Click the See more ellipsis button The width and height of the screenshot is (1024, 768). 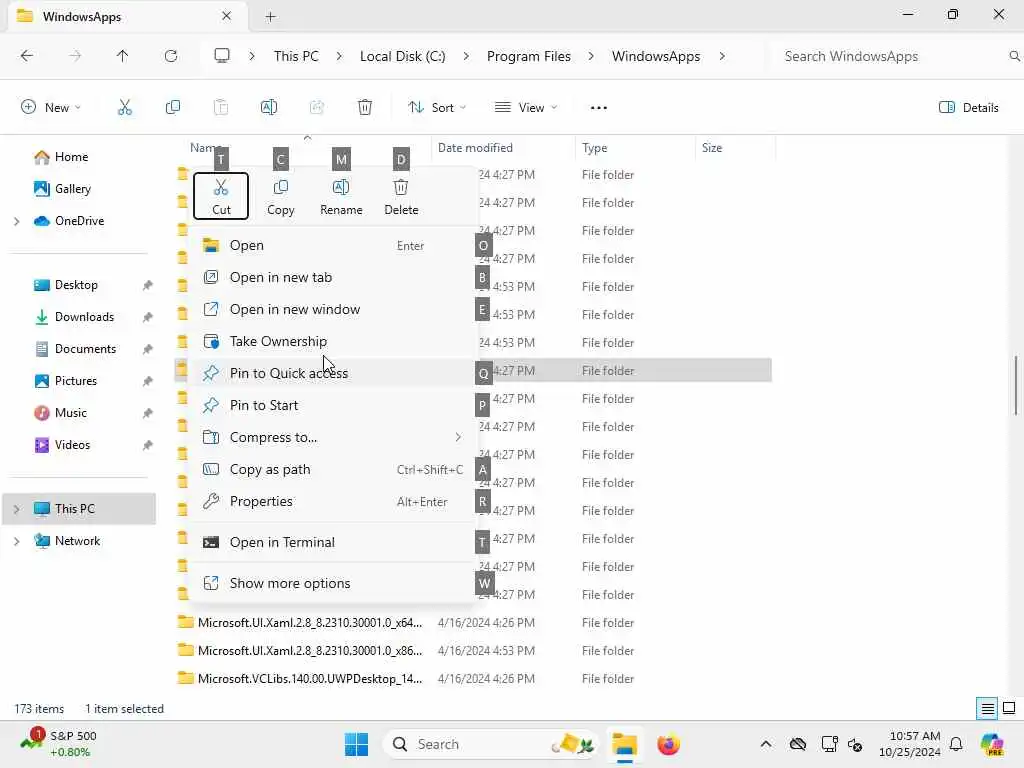click(x=599, y=108)
